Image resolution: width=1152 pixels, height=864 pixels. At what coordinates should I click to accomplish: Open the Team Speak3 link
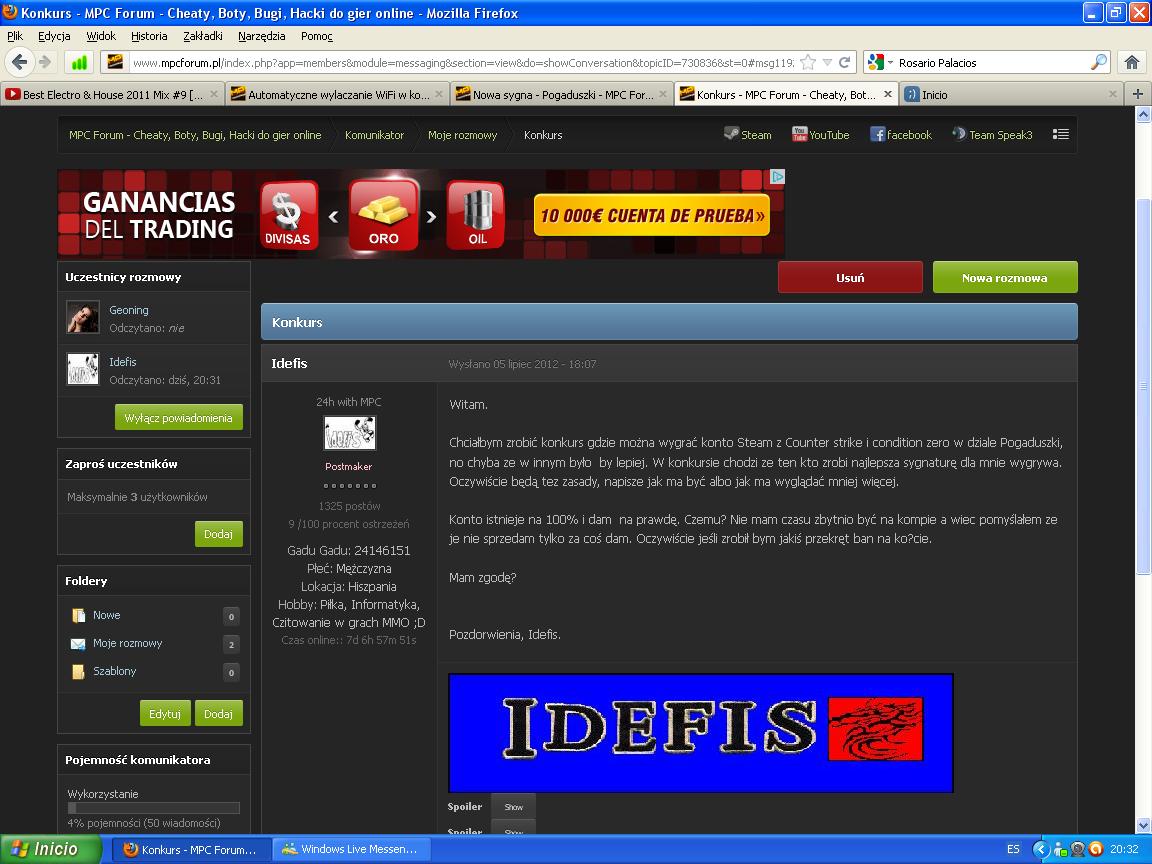(993, 134)
